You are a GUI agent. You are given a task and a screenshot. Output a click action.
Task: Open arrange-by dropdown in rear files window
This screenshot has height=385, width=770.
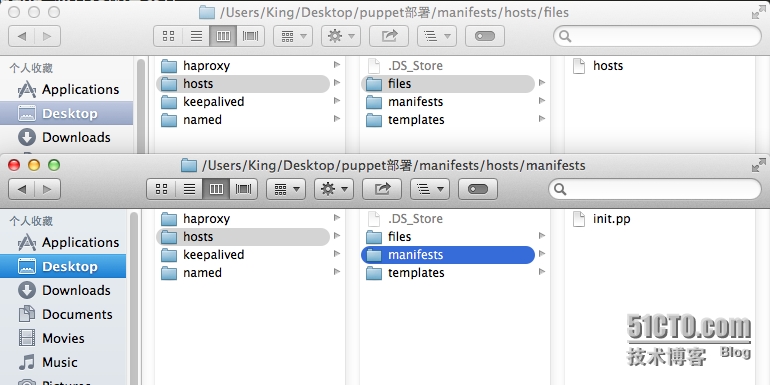pyautogui.click(x=293, y=36)
